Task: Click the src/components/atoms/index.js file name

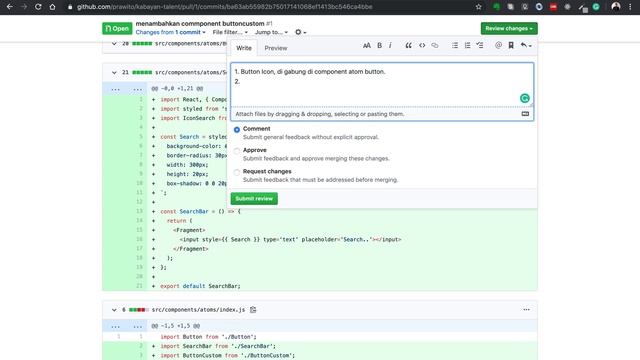Action: pos(198,310)
